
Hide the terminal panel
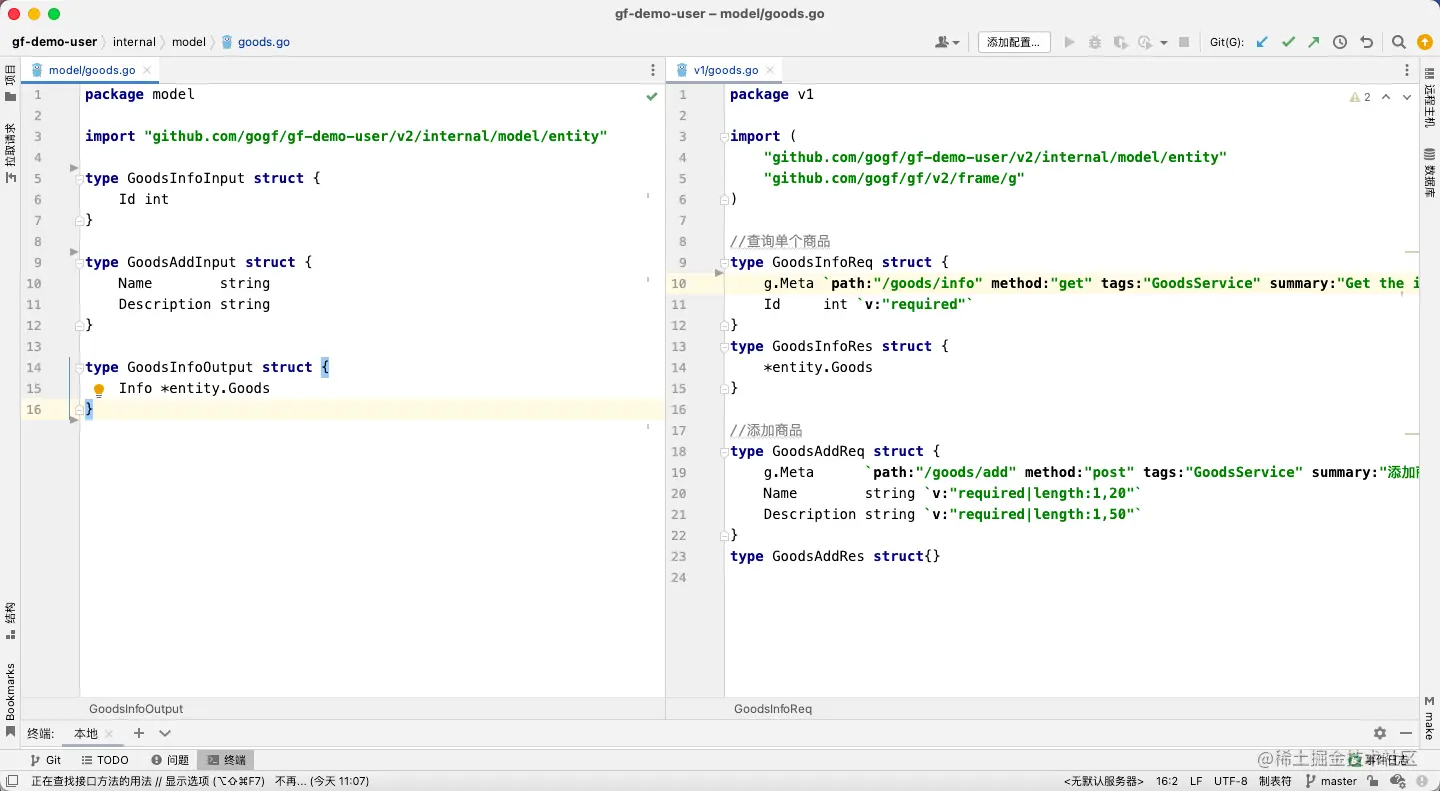1405,733
